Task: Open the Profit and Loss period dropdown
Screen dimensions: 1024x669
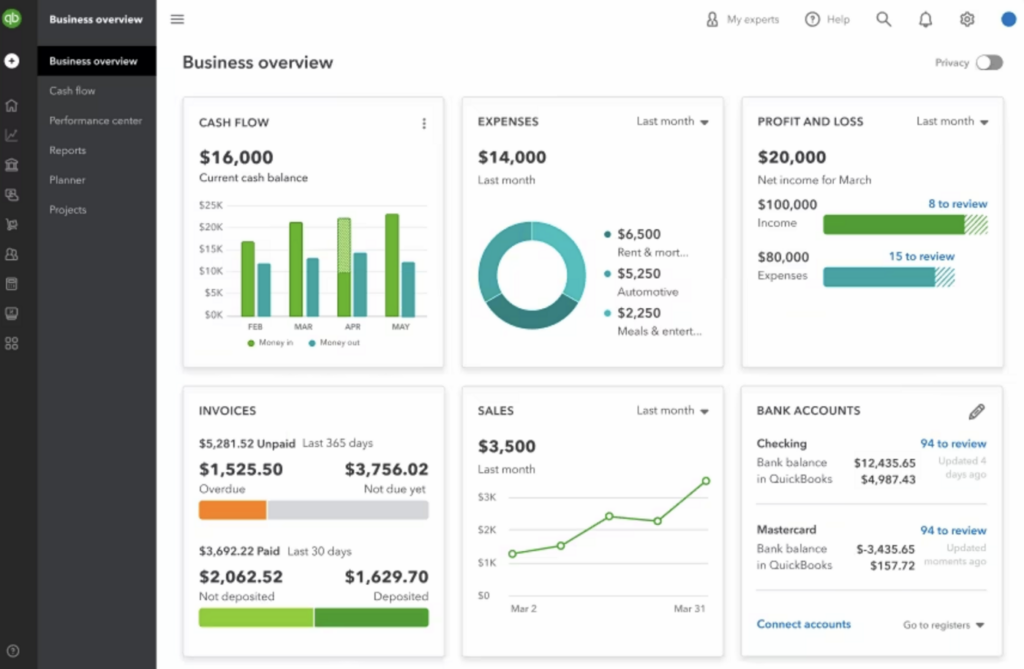Action: pos(951,121)
